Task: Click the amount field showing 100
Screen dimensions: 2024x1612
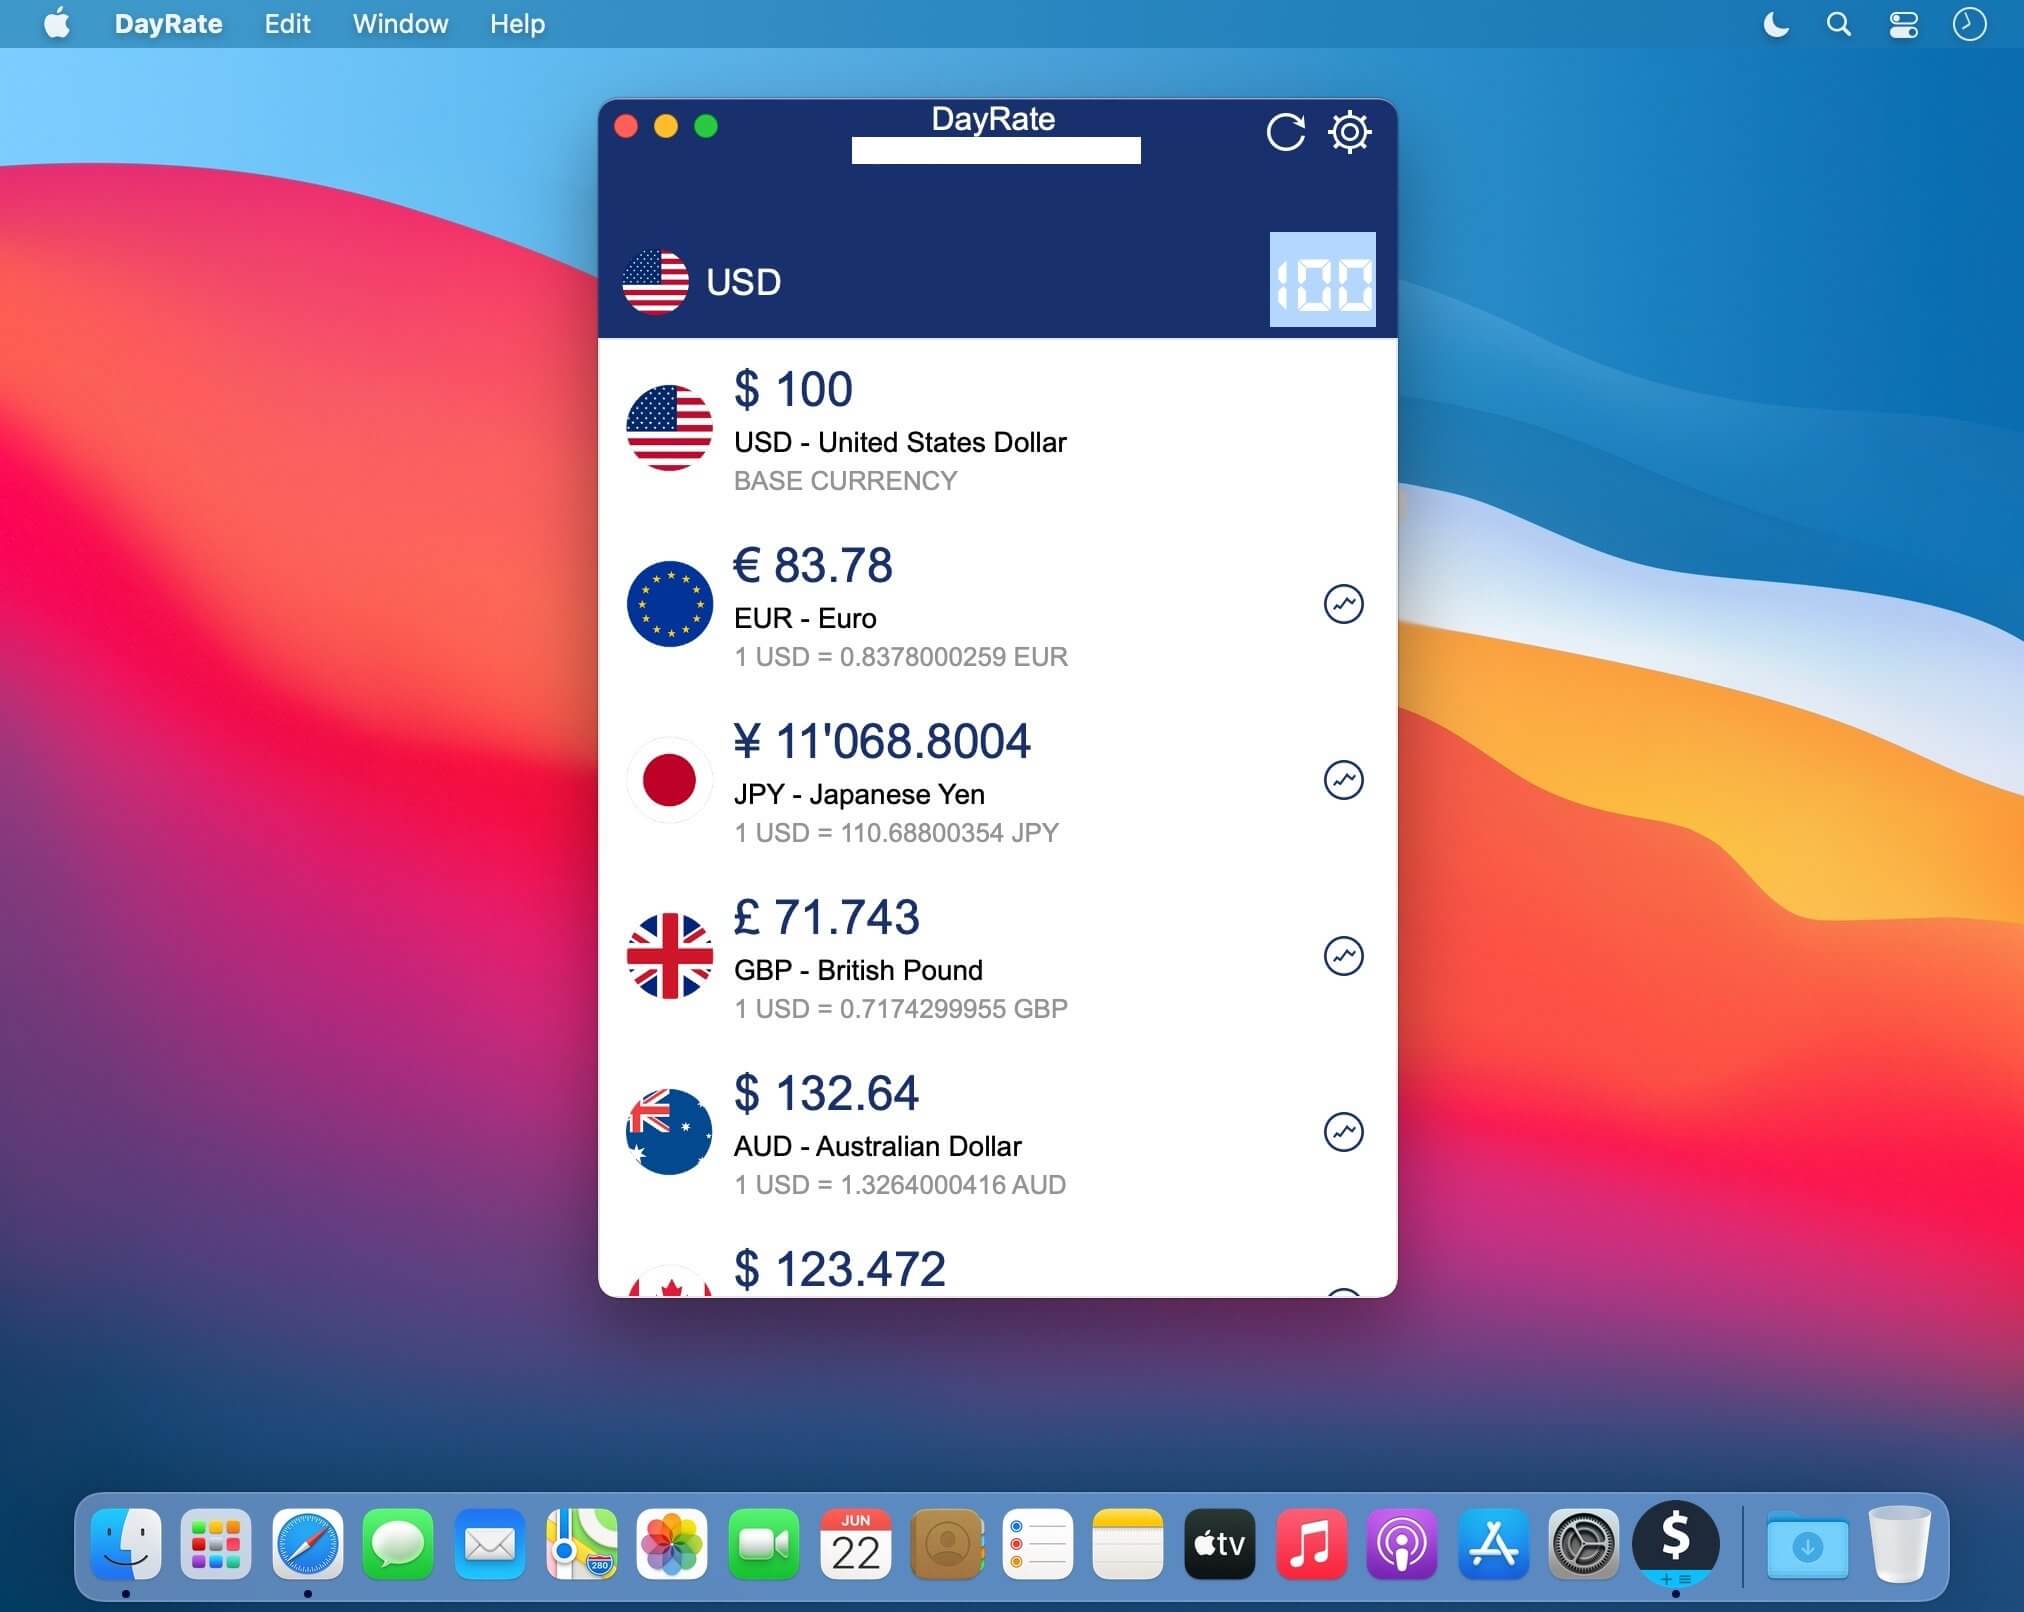Action: (1322, 280)
